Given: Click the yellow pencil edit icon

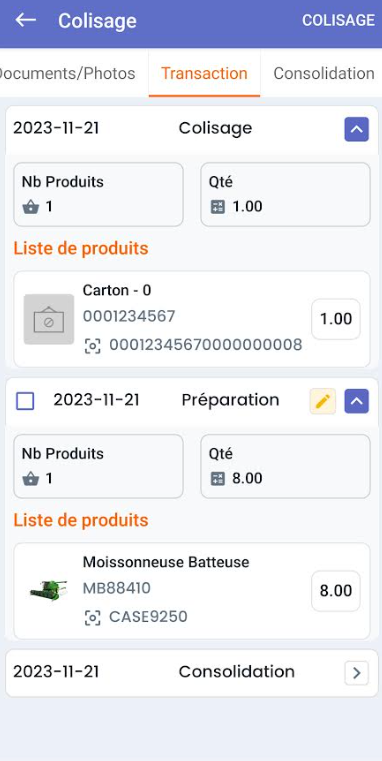Looking at the screenshot, I should 323,401.
